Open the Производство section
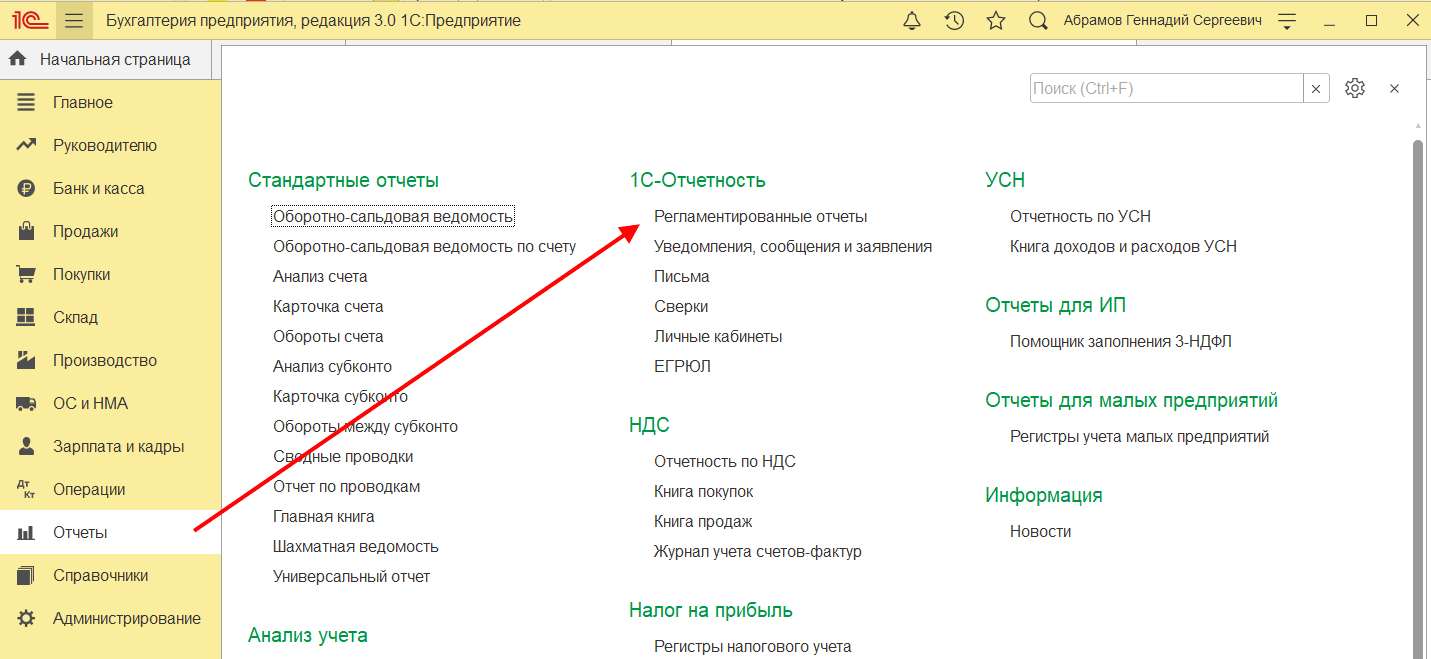This screenshot has width=1431, height=659. click(105, 360)
